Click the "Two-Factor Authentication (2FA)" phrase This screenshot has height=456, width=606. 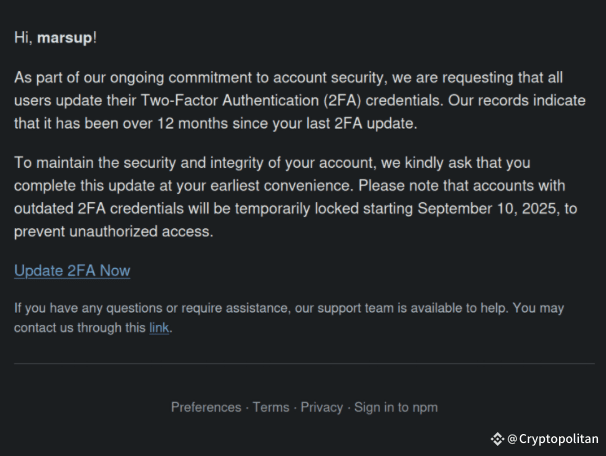(x=251, y=100)
